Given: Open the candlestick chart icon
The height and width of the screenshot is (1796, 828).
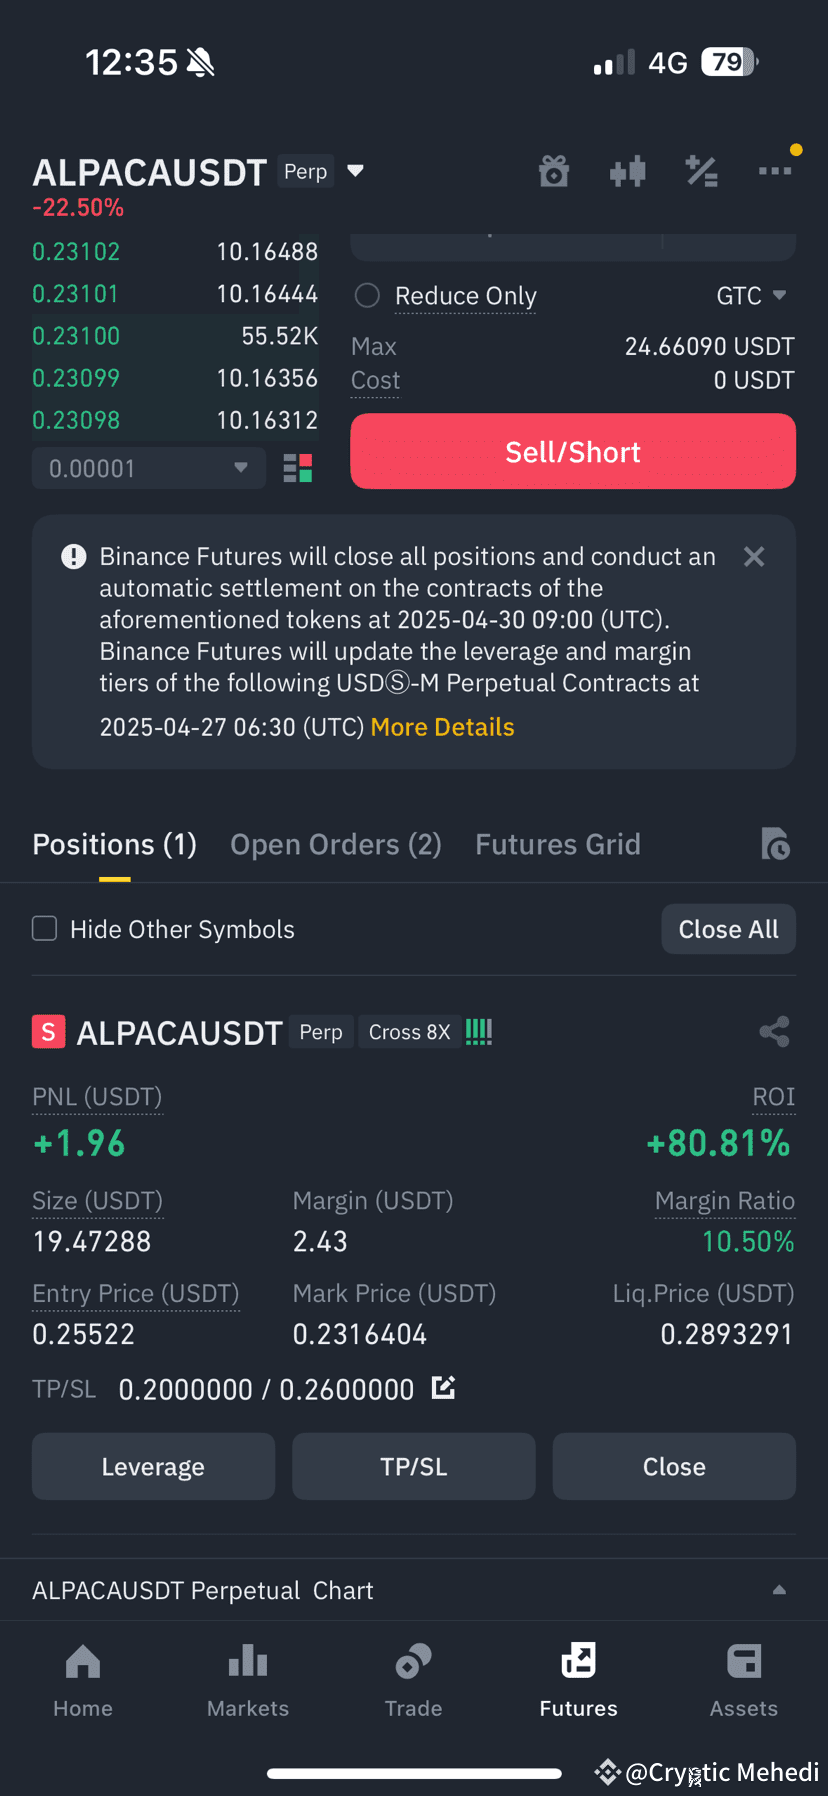Looking at the screenshot, I should coord(628,172).
